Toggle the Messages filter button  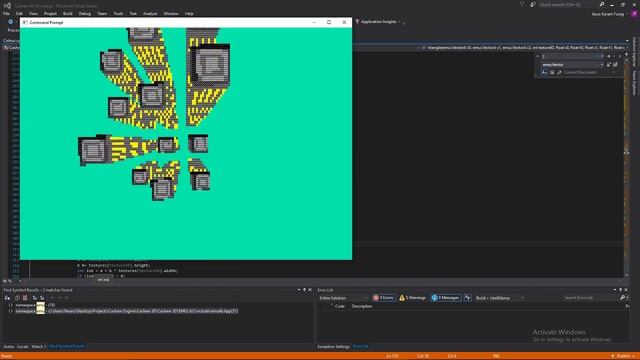click(446, 298)
